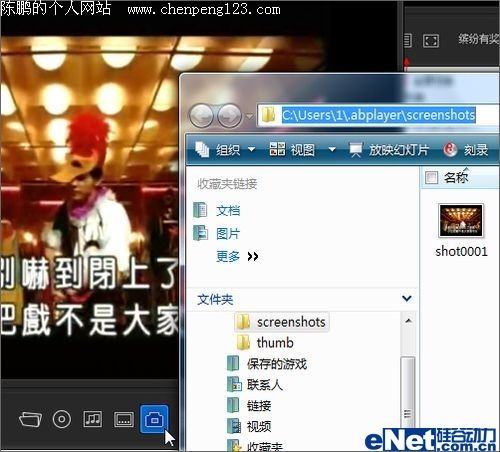Click the shot0001 file name label

coord(461,251)
